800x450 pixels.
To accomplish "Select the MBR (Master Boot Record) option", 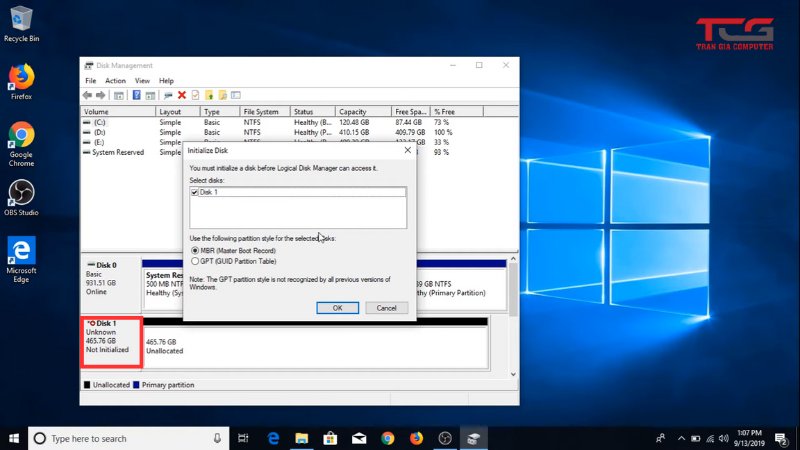I will coord(195,251).
